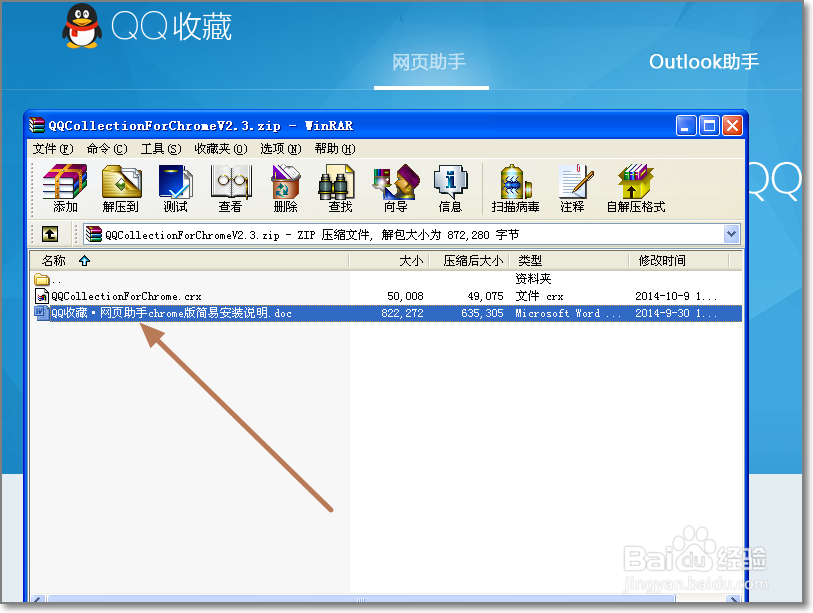Click the packed size 635,305
The image size is (813, 613).
(x=482, y=313)
